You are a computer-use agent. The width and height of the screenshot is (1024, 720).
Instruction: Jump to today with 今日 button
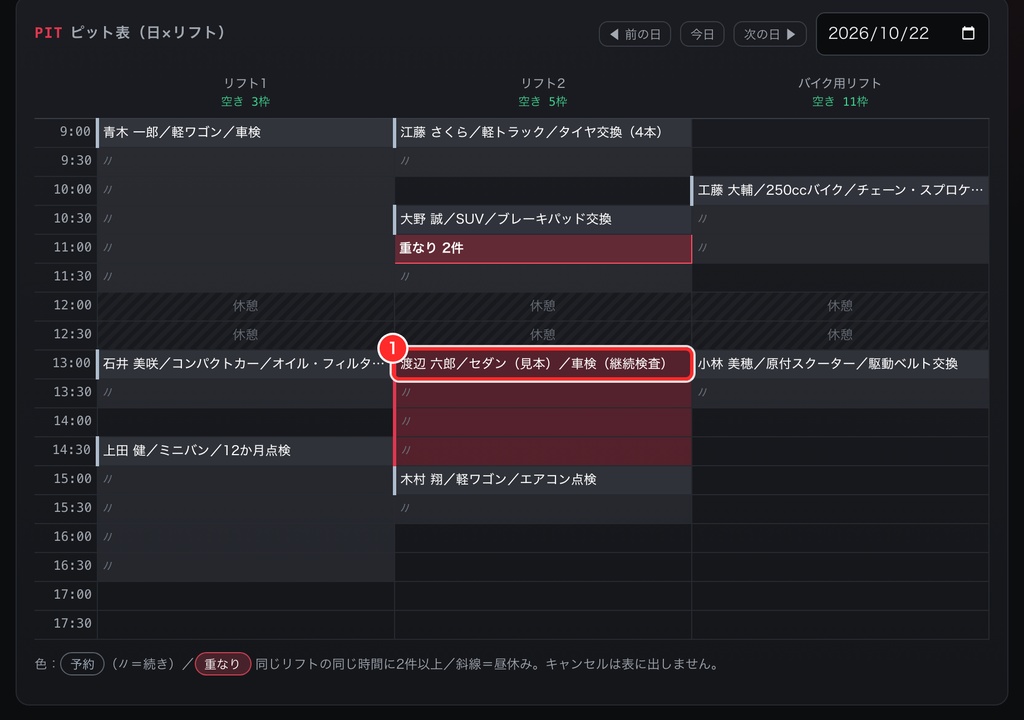[x=702, y=34]
